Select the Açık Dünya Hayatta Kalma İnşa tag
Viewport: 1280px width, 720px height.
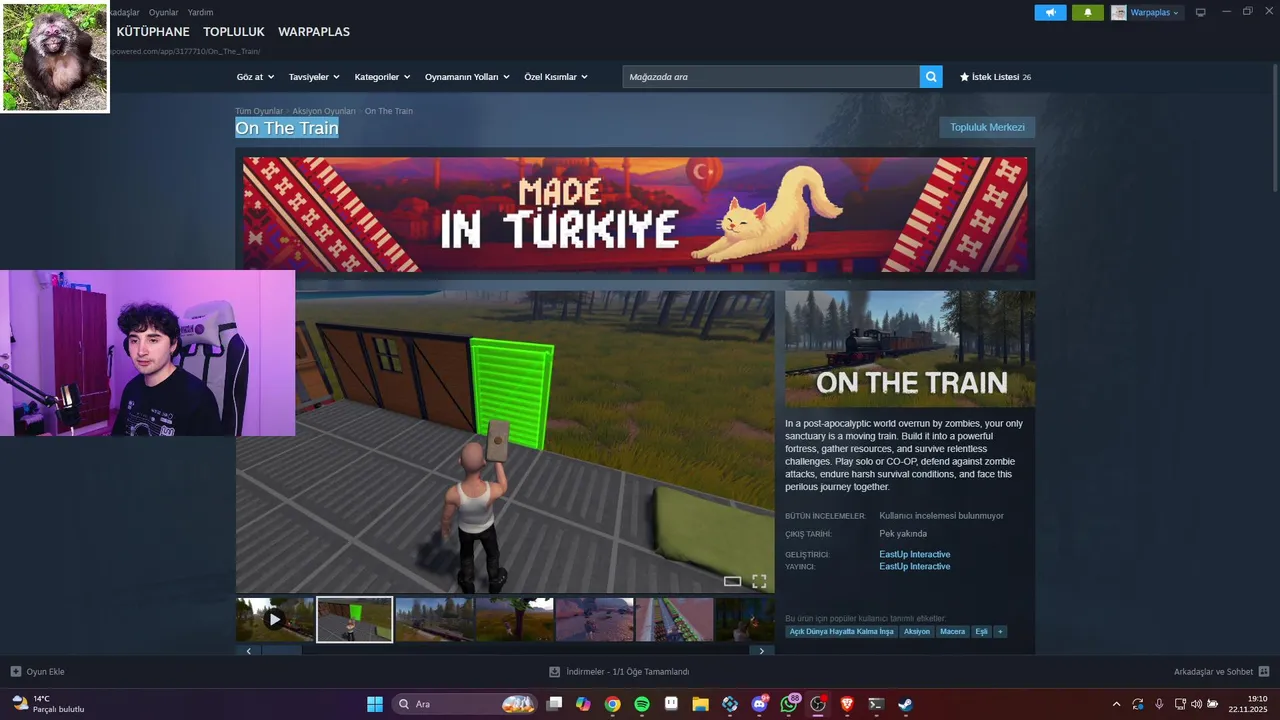[842, 631]
